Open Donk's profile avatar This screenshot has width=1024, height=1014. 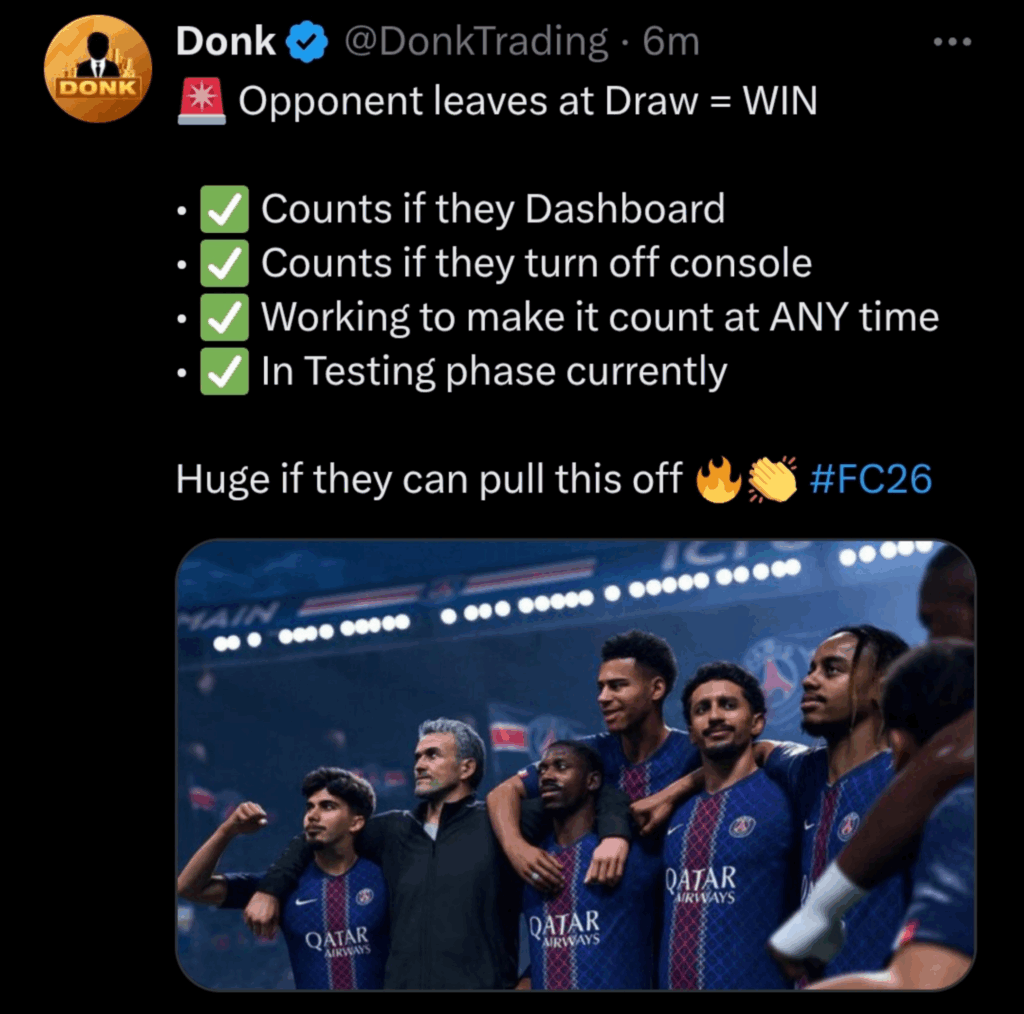[x=98, y=69]
